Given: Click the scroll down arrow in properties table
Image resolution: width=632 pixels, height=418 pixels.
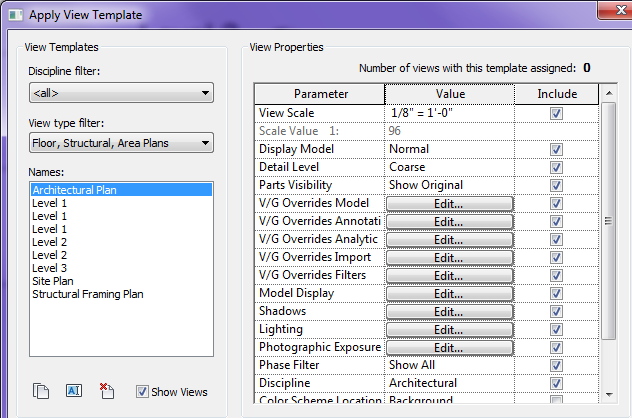Looking at the screenshot, I should pyautogui.click(x=609, y=394).
